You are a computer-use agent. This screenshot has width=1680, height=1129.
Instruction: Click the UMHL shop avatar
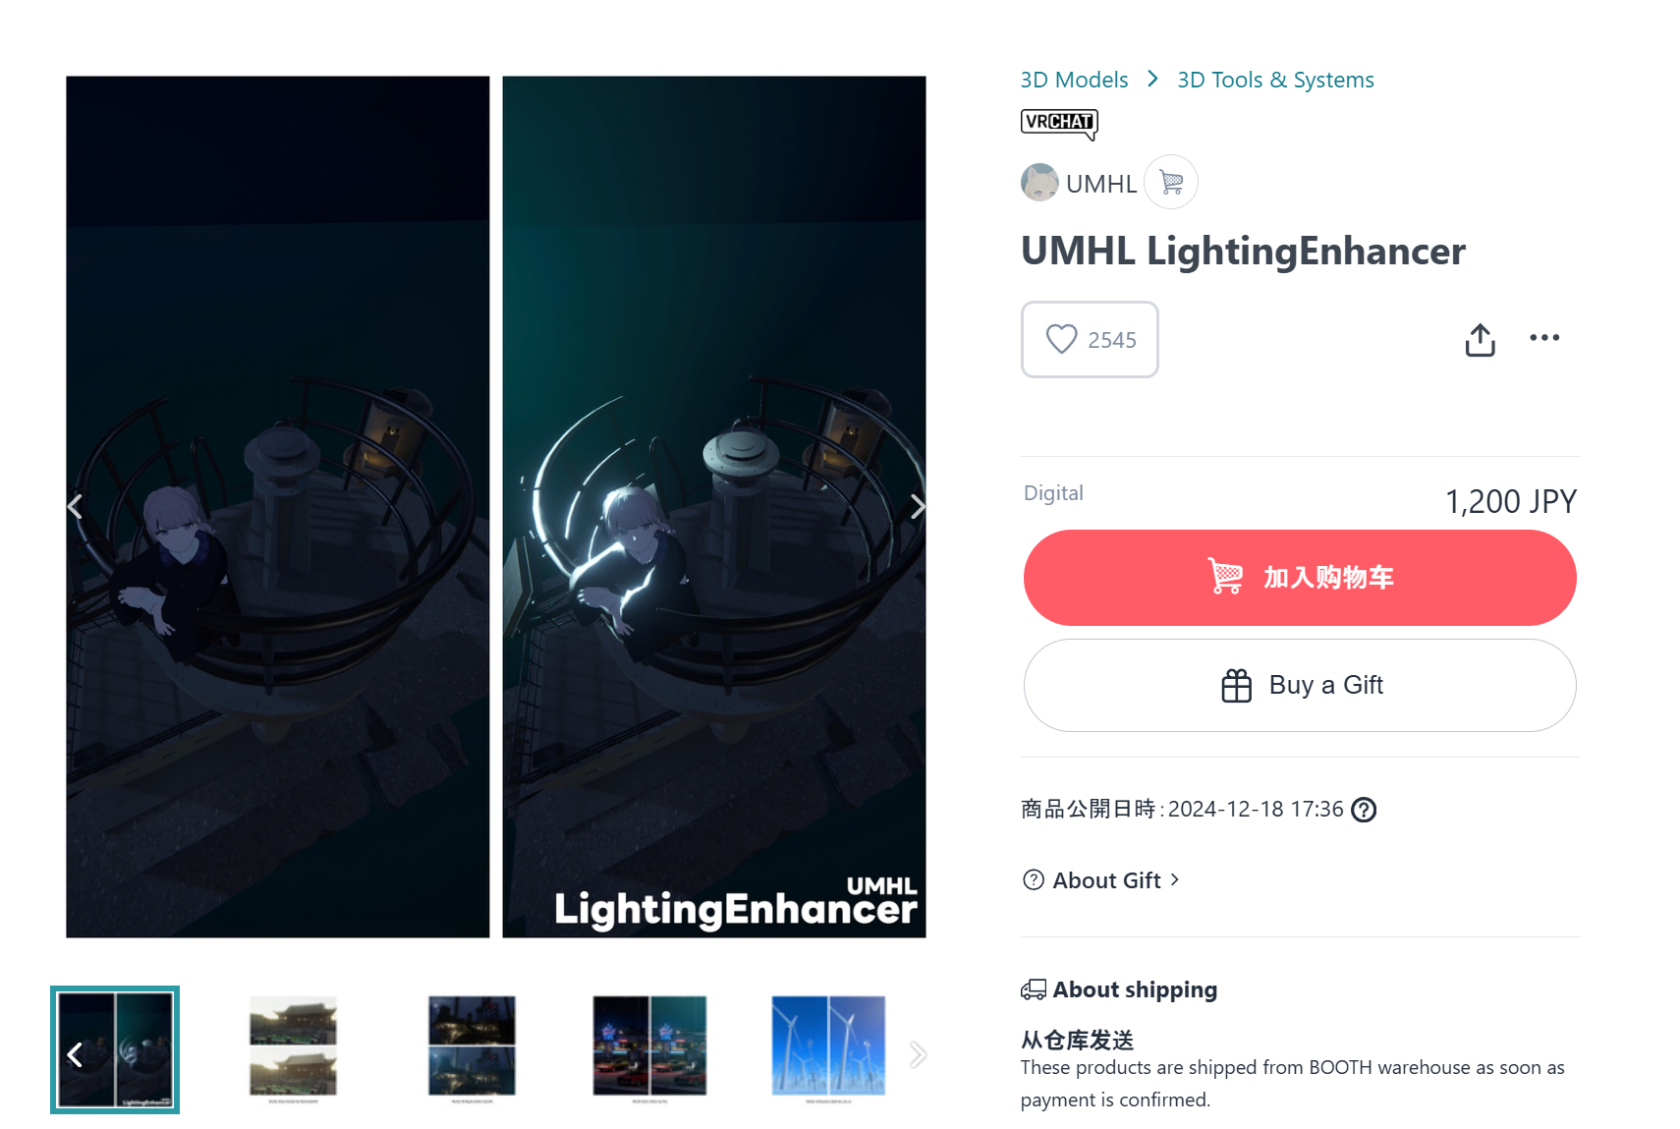[1039, 183]
